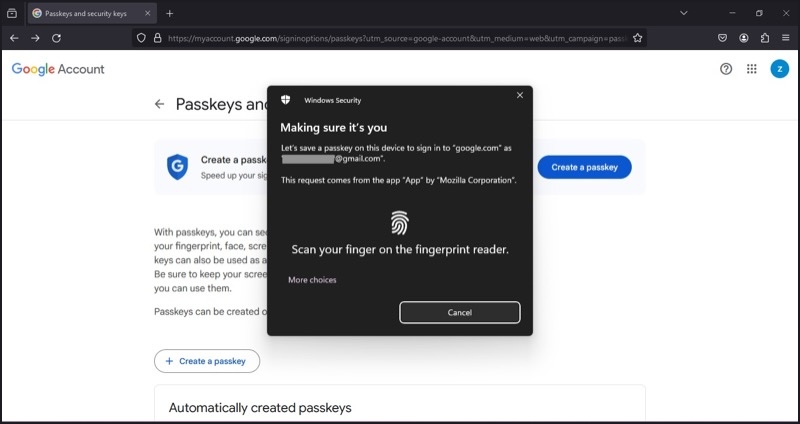Screen dimensions: 800x424
Task: Go back with the Passkeys page arrow
Action: [x=160, y=104]
